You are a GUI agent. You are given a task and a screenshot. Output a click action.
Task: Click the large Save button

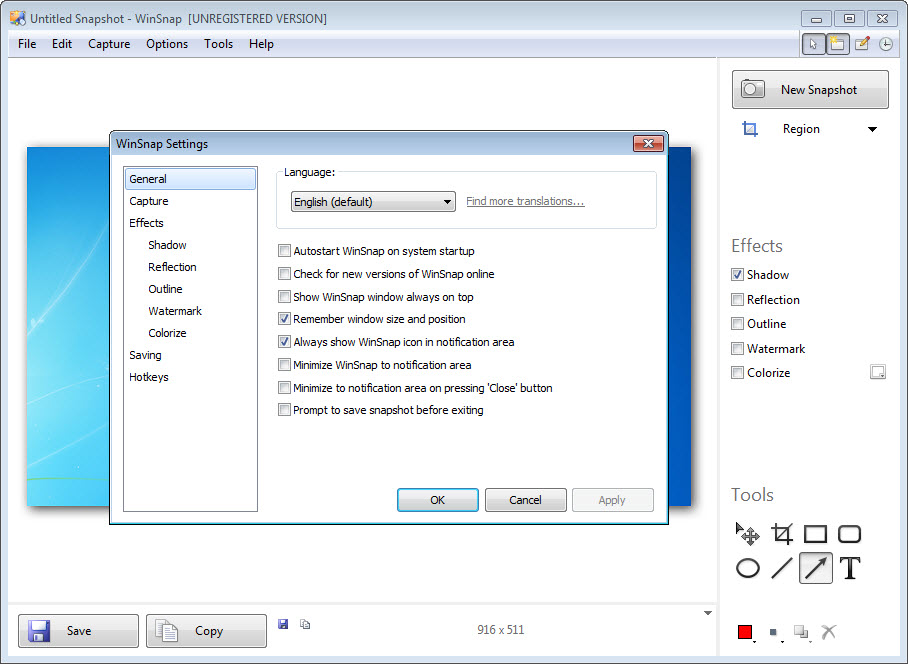click(78, 630)
